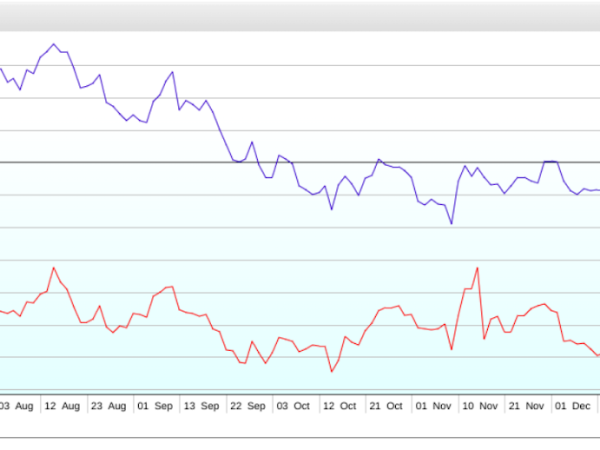Viewport: 600px width, 450px height.
Task: Select the blue line's lowest dip in November
Action: coord(451,224)
